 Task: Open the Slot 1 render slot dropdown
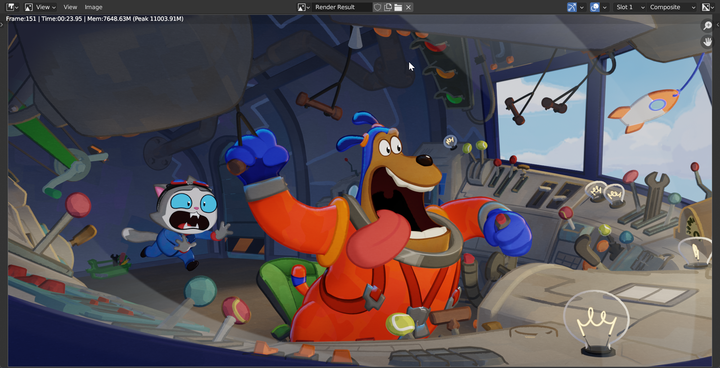tap(629, 7)
